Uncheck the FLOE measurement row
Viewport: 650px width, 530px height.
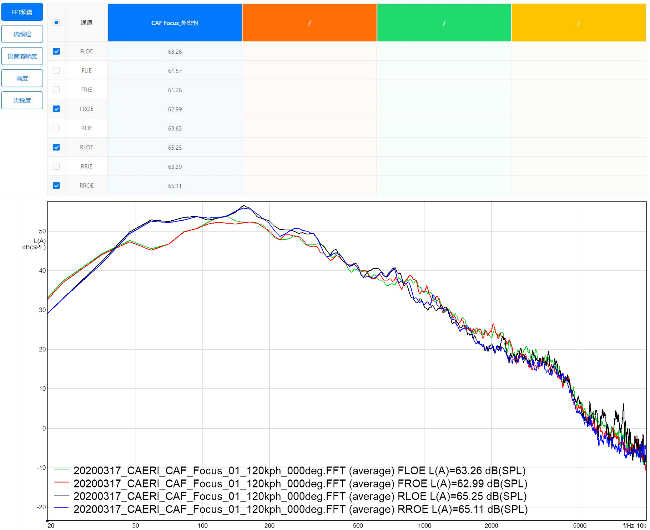56,51
